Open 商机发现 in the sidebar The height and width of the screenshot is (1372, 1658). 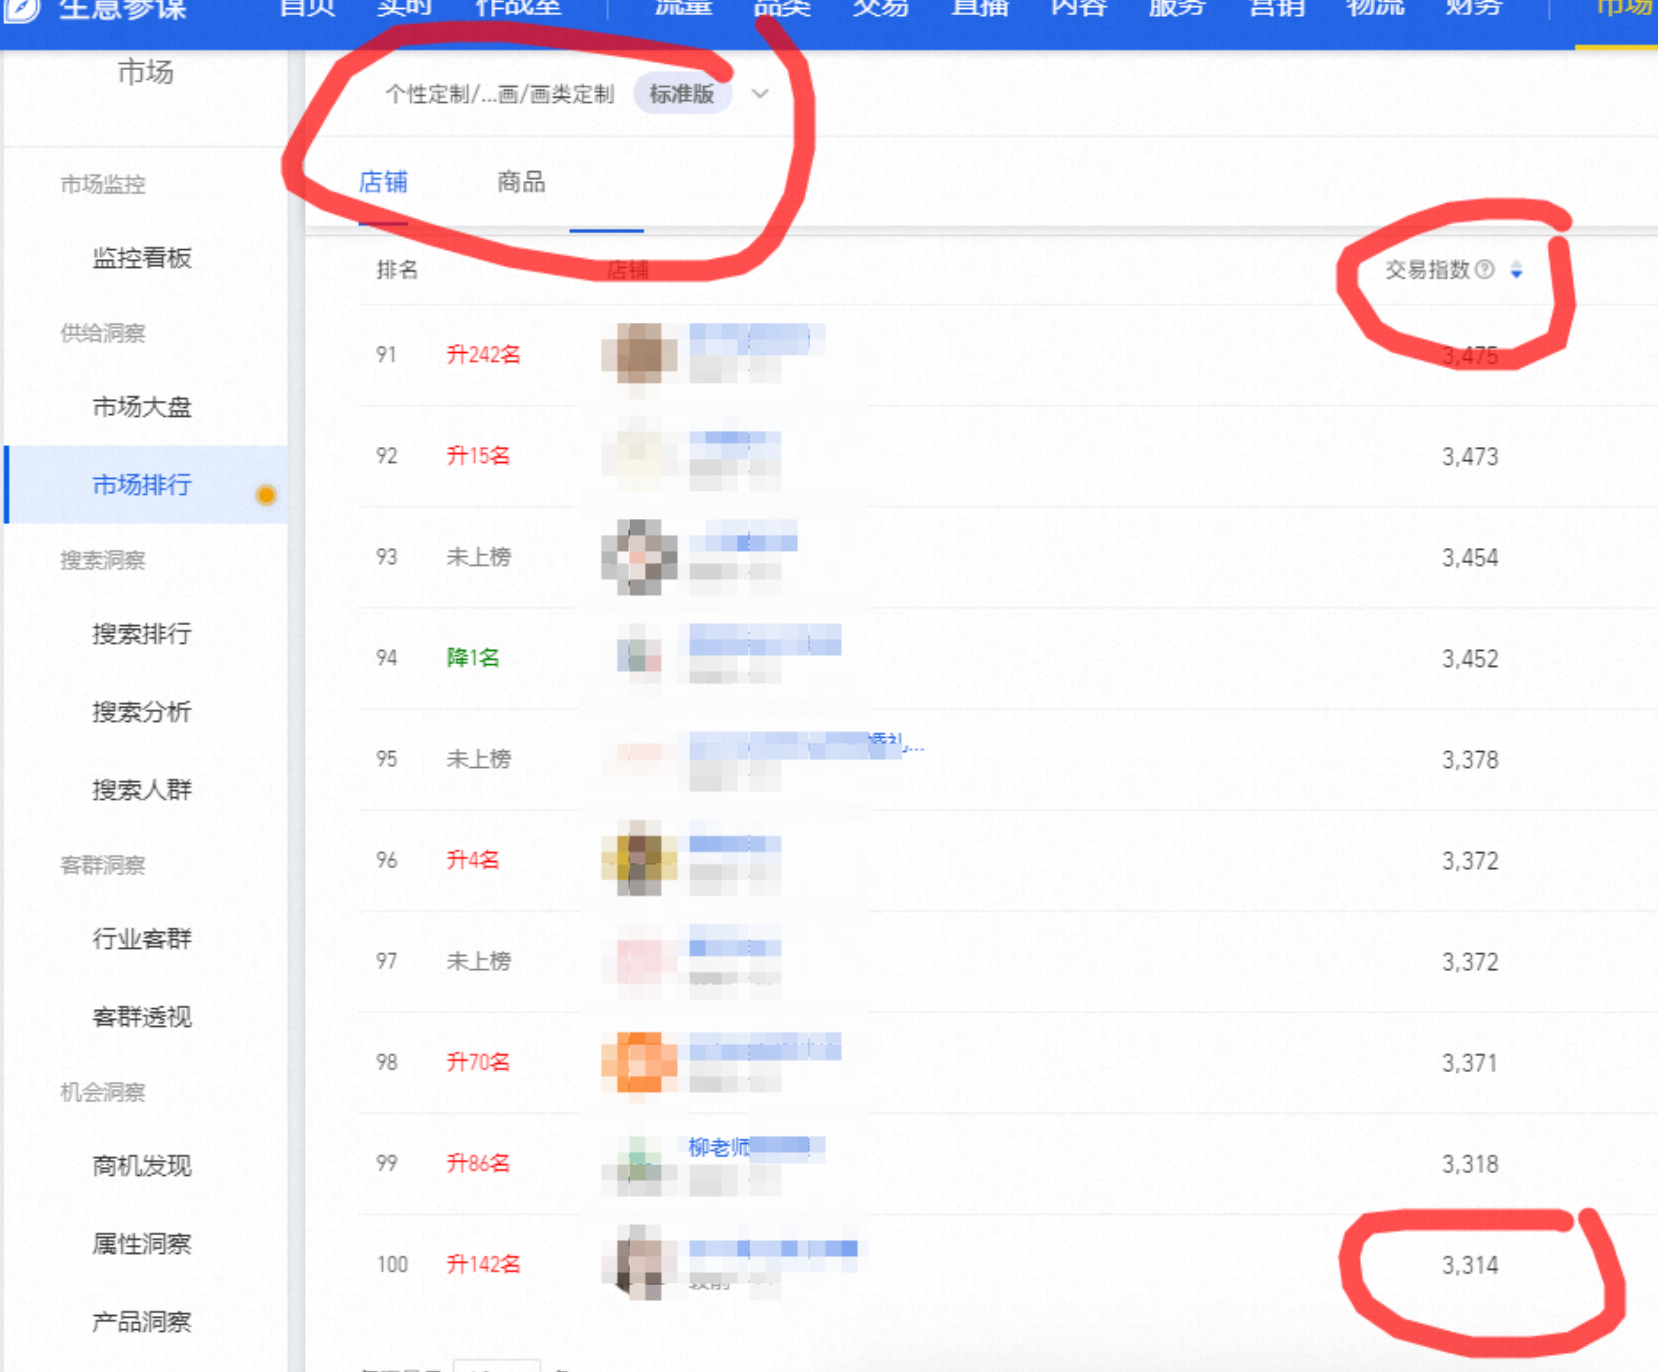[x=142, y=1166]
